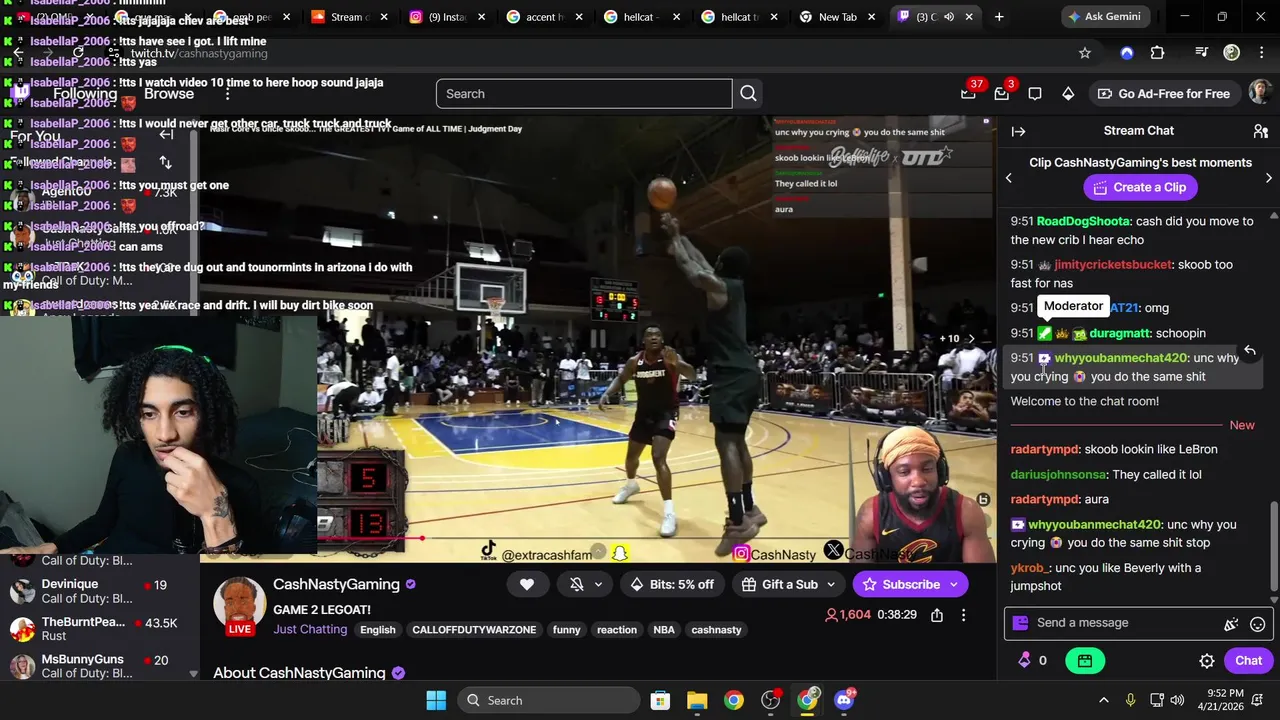This screenshot has height=720, width=1280.
Task: Open Twitch more options dots menu
Action: (228, 94)
